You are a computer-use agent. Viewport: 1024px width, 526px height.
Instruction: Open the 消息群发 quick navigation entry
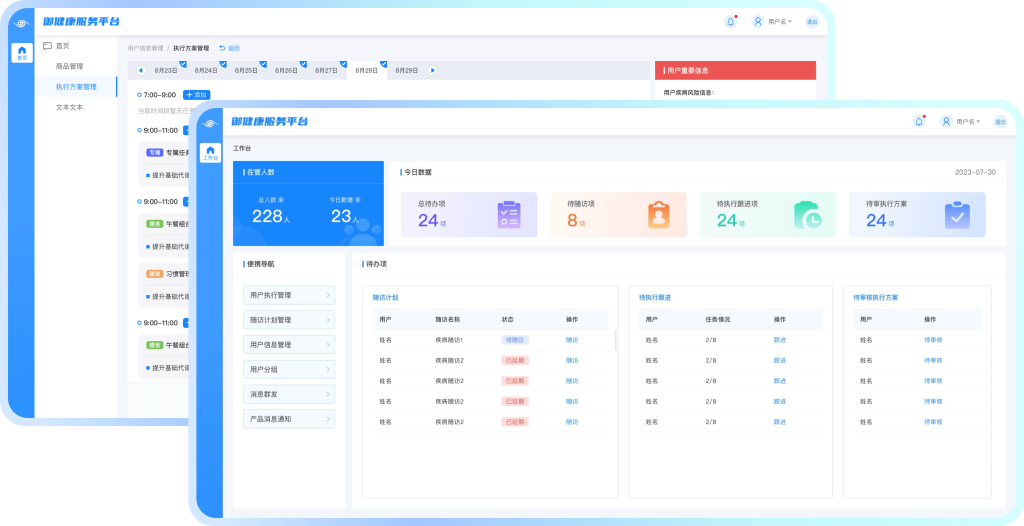tap(289, 395)
